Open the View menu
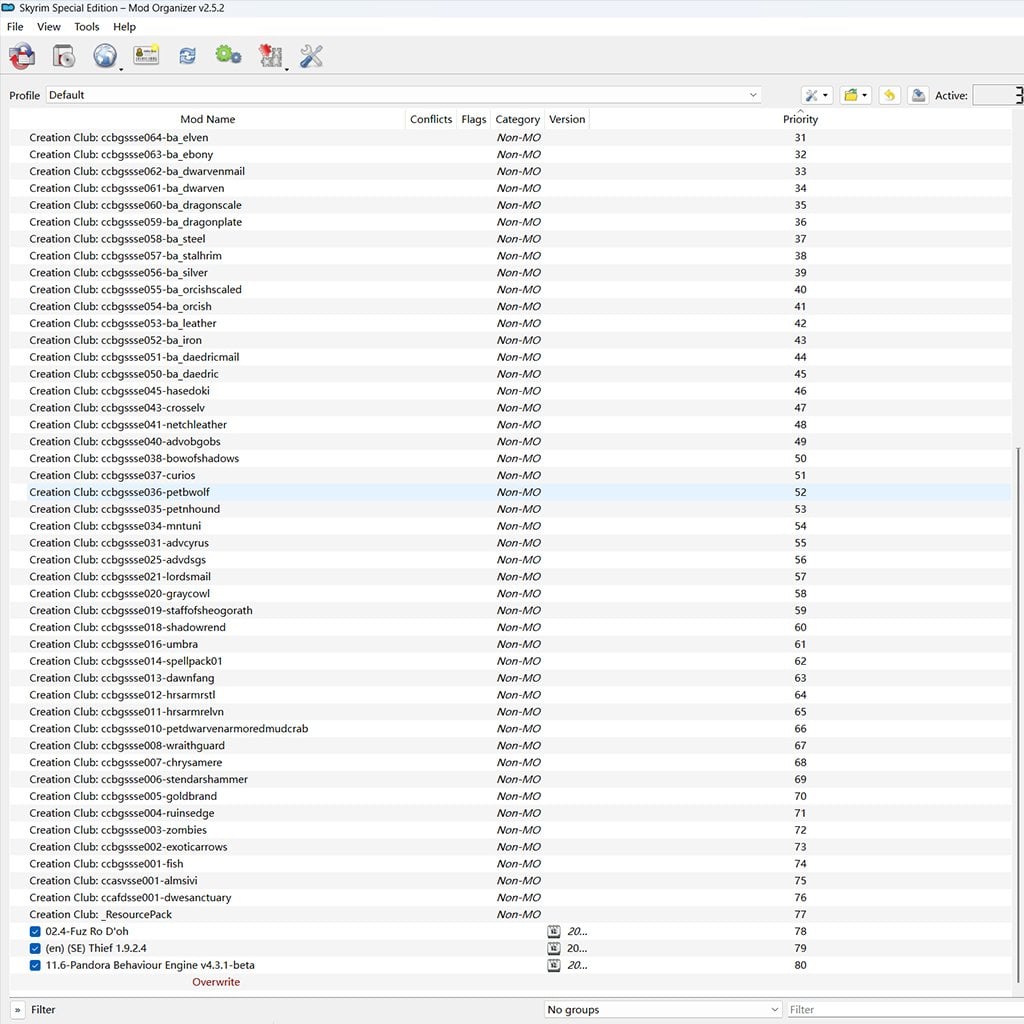The image size is (1024, 1024). [x=48, y=27]
